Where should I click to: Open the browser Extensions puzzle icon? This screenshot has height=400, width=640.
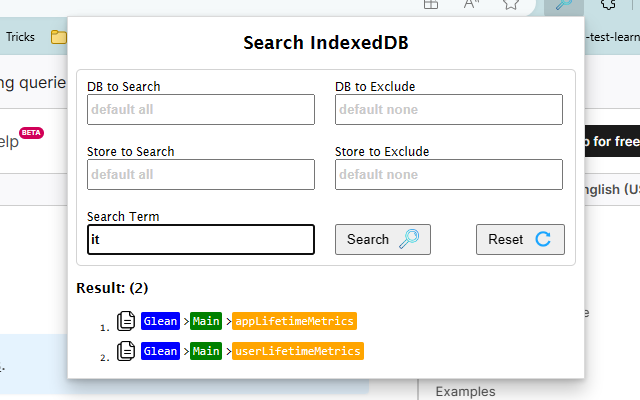tap(609, 5)
